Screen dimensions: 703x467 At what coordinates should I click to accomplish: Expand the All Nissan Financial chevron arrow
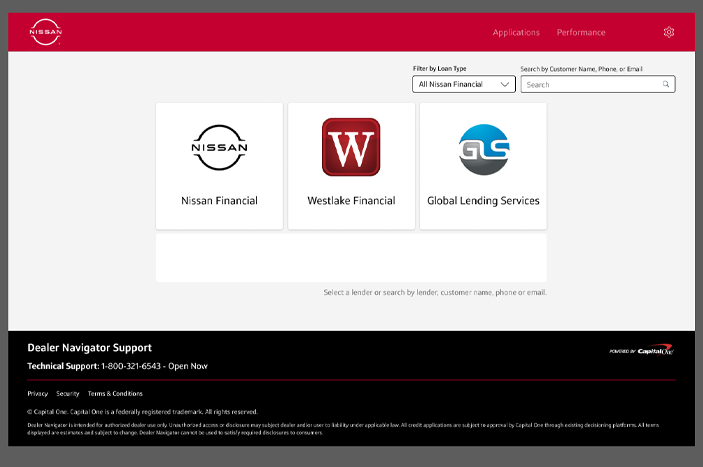coord(505,85)
